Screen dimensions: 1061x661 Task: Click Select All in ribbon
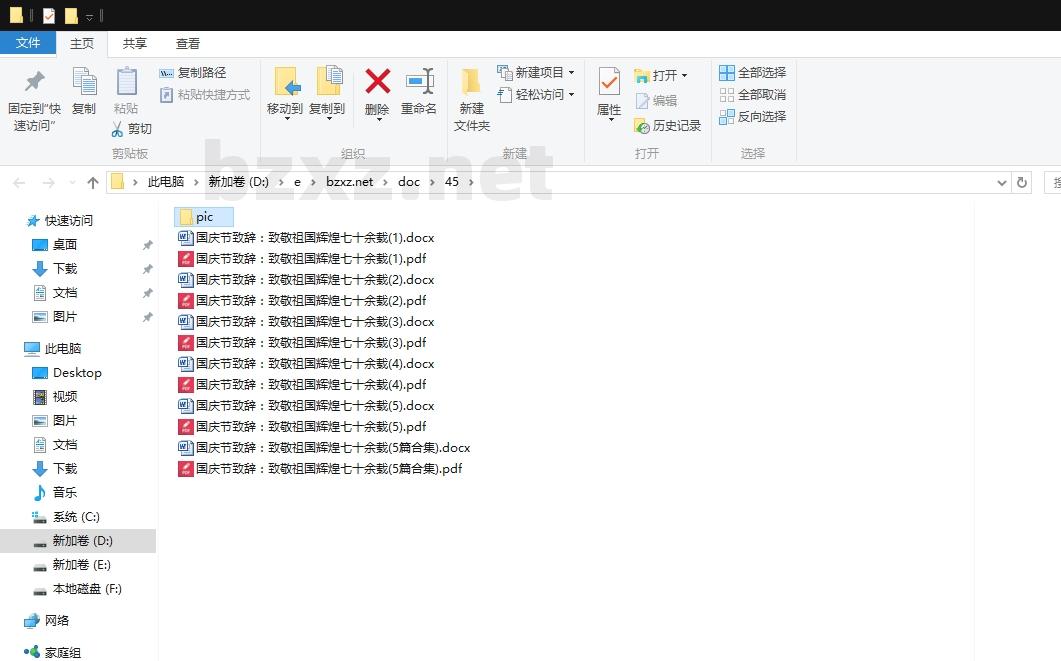click(x=752, y=73)
